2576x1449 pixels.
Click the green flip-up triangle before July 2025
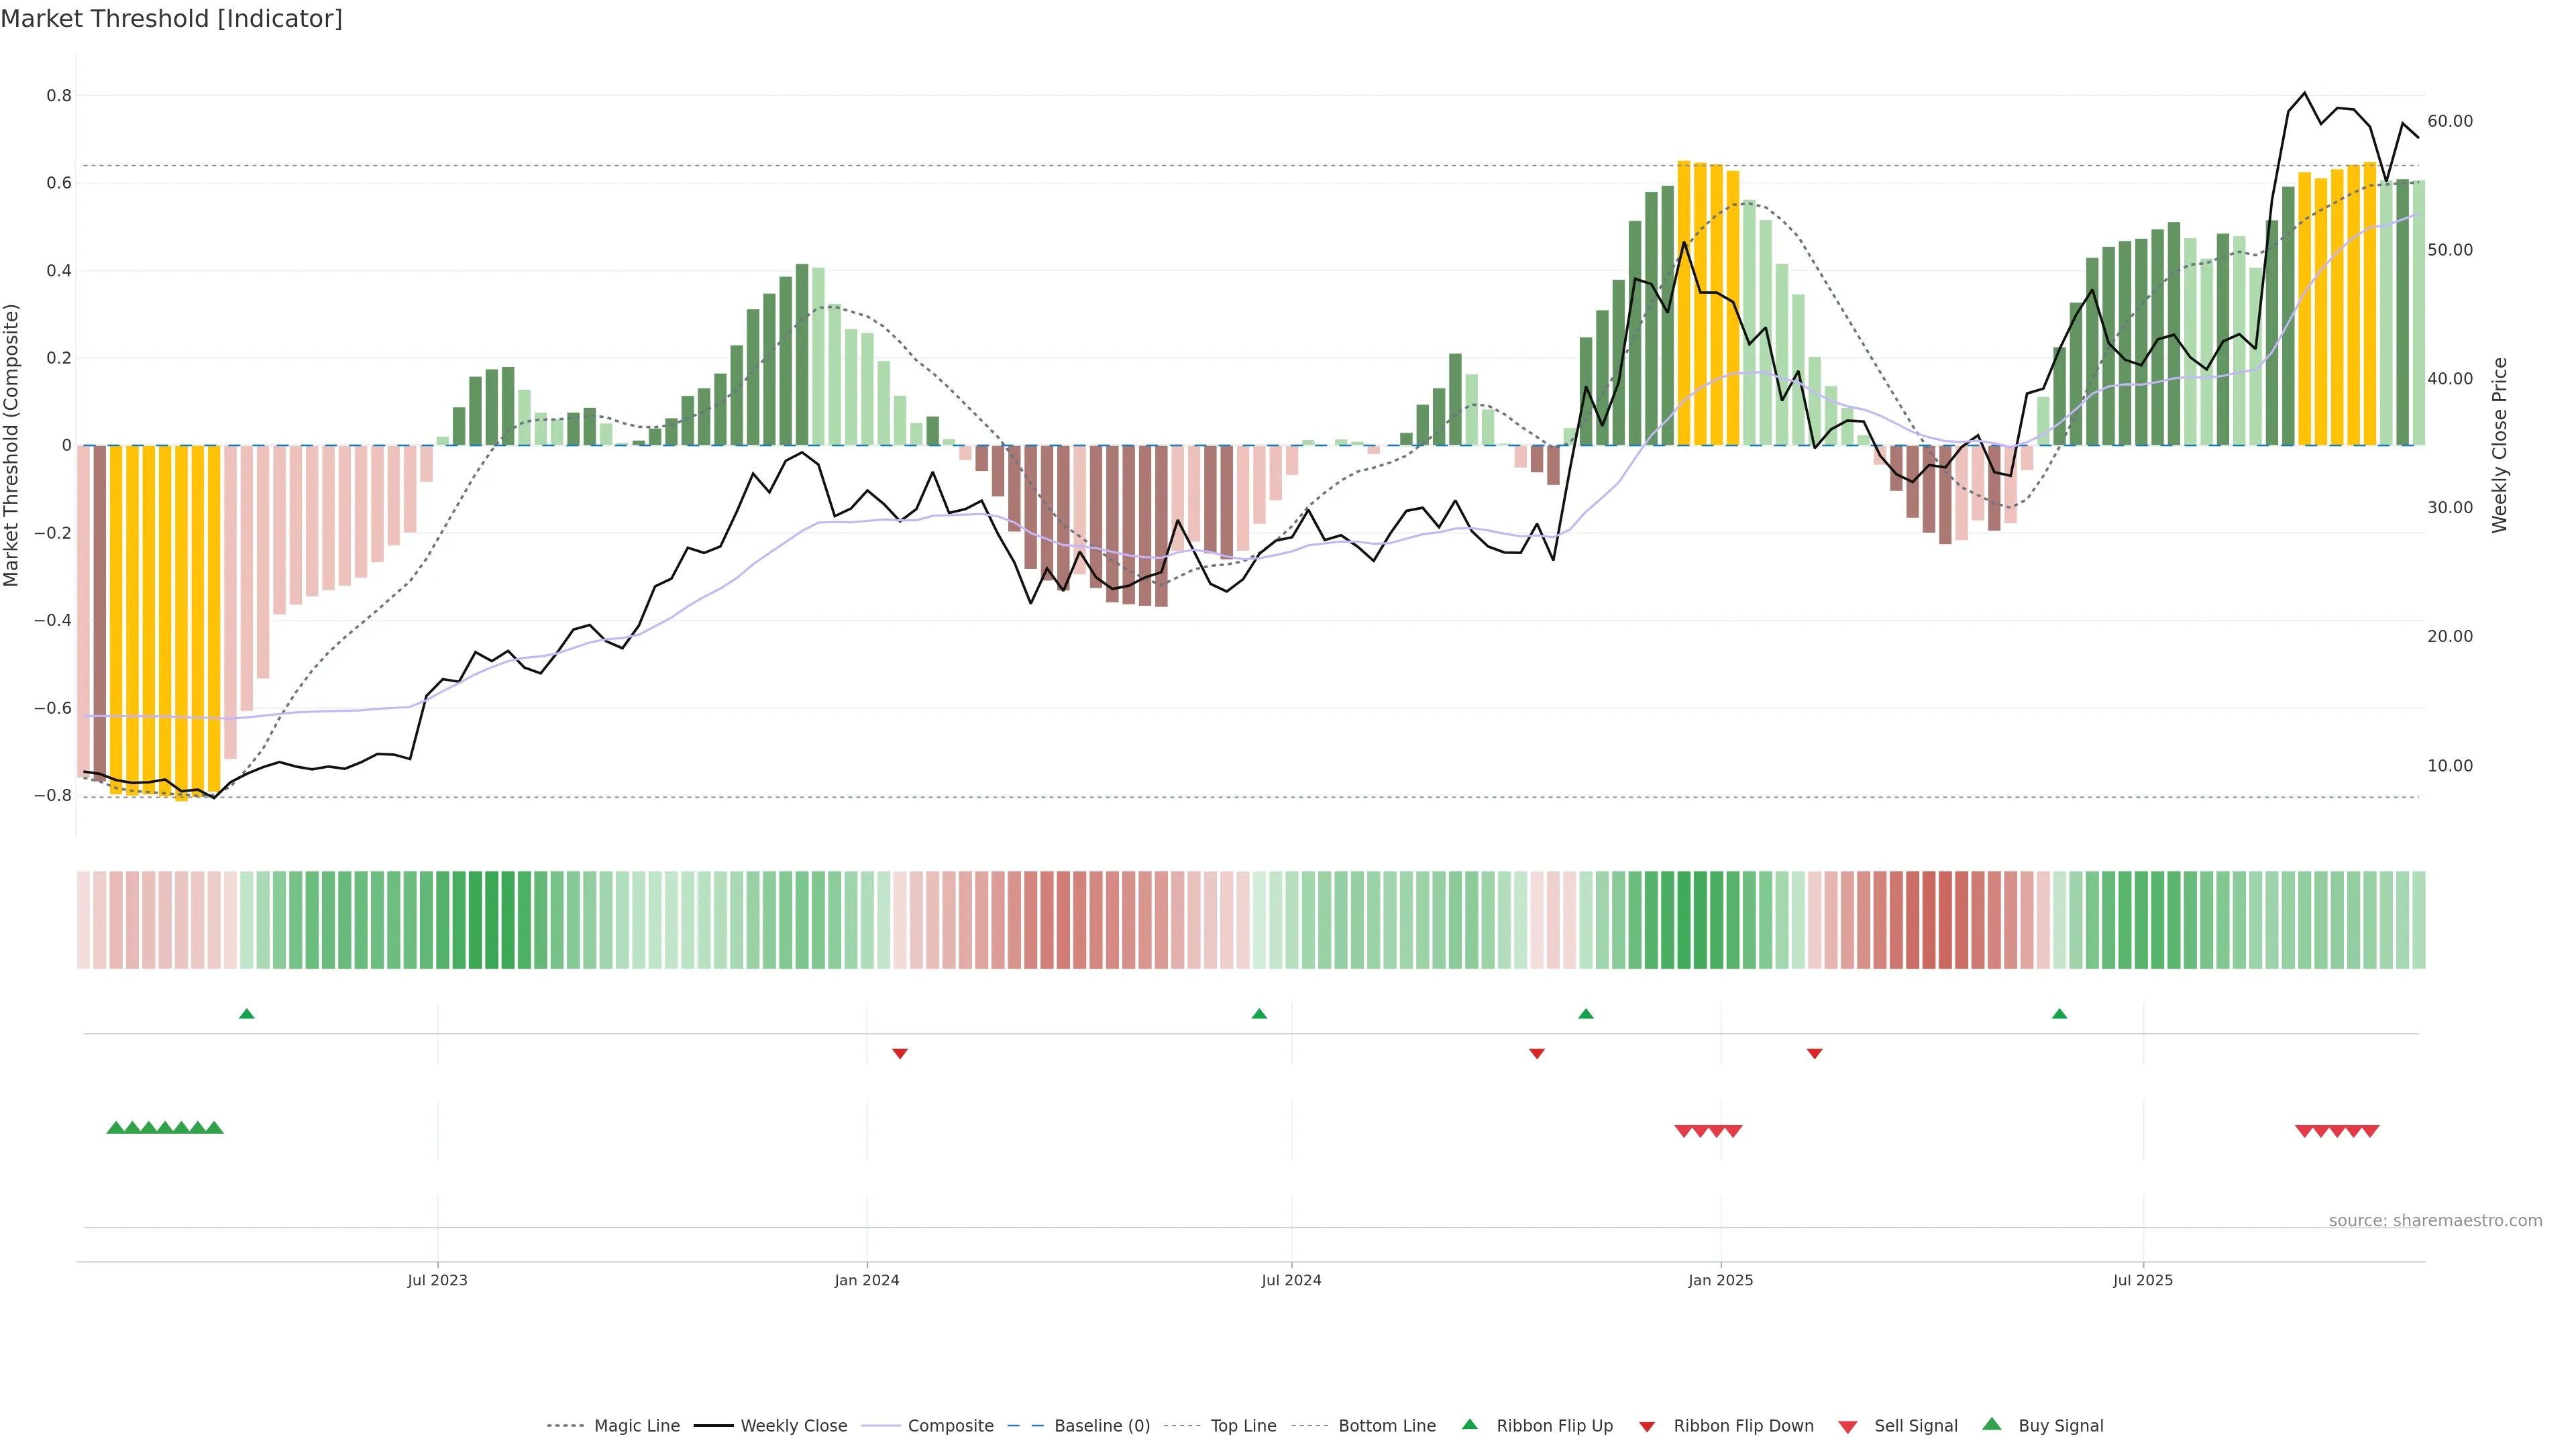[2059, 1014]
